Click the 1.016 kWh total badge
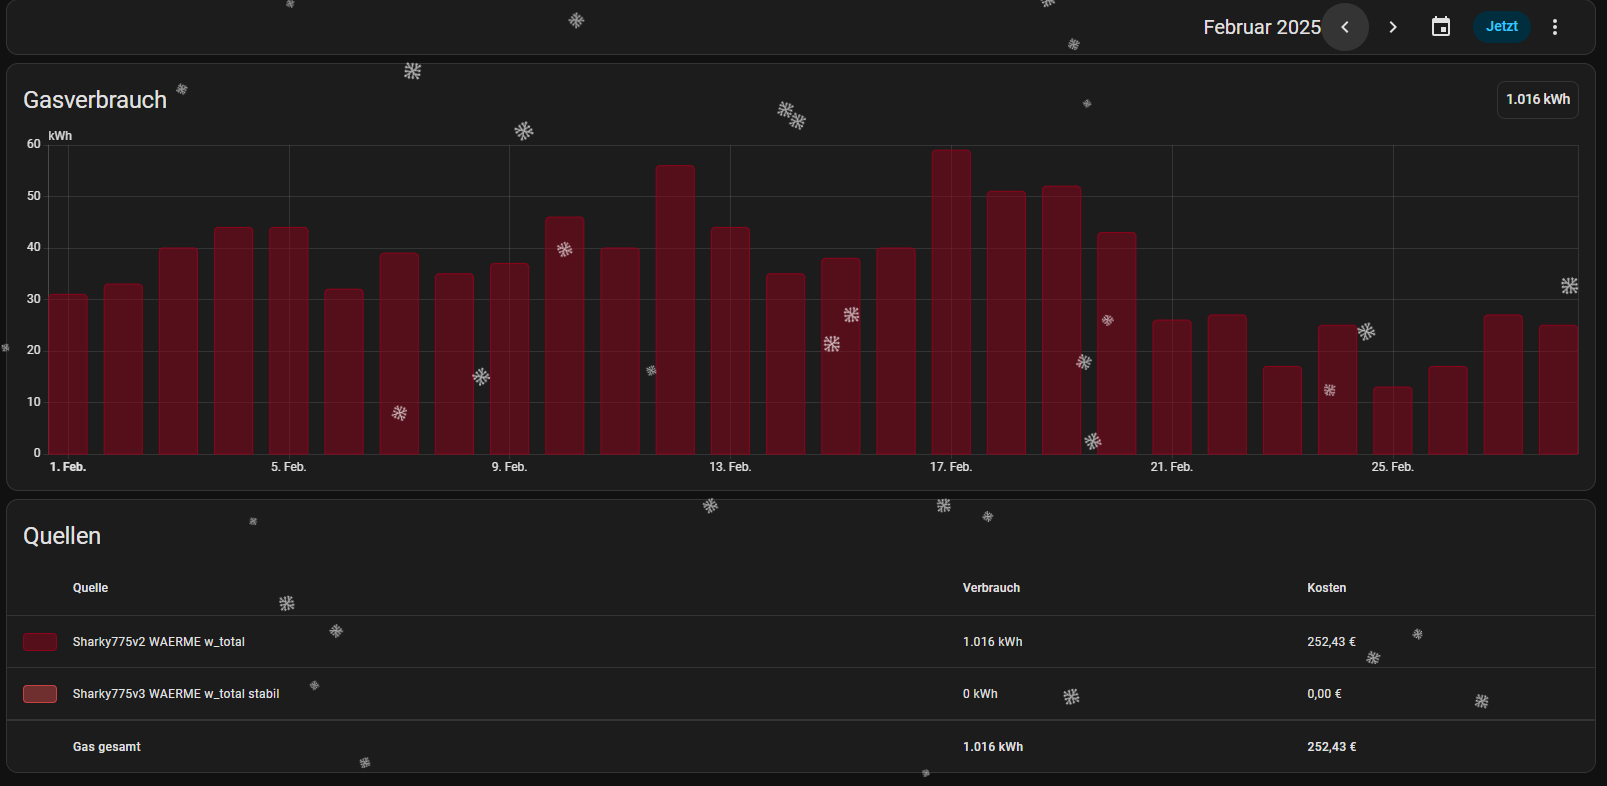1607x786 pixels. [x=1537, y=100]
